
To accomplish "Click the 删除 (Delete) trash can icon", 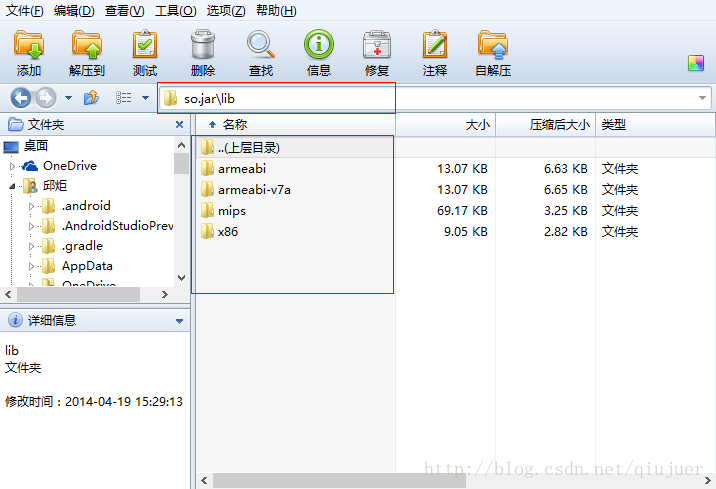I will (x=203, y=44).
